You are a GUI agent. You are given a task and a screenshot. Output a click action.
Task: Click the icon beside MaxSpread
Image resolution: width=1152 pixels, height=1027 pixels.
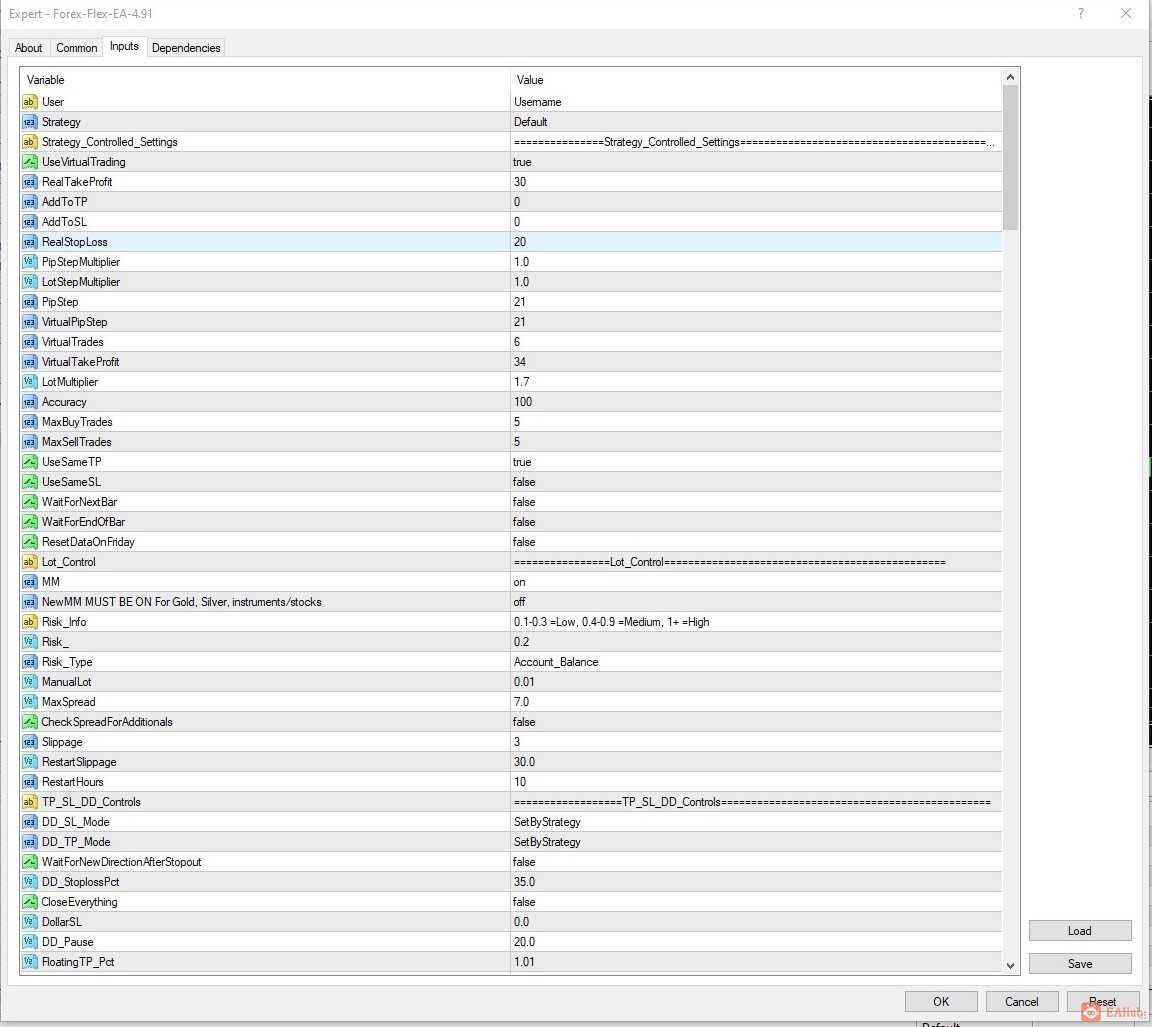(29, 702)
